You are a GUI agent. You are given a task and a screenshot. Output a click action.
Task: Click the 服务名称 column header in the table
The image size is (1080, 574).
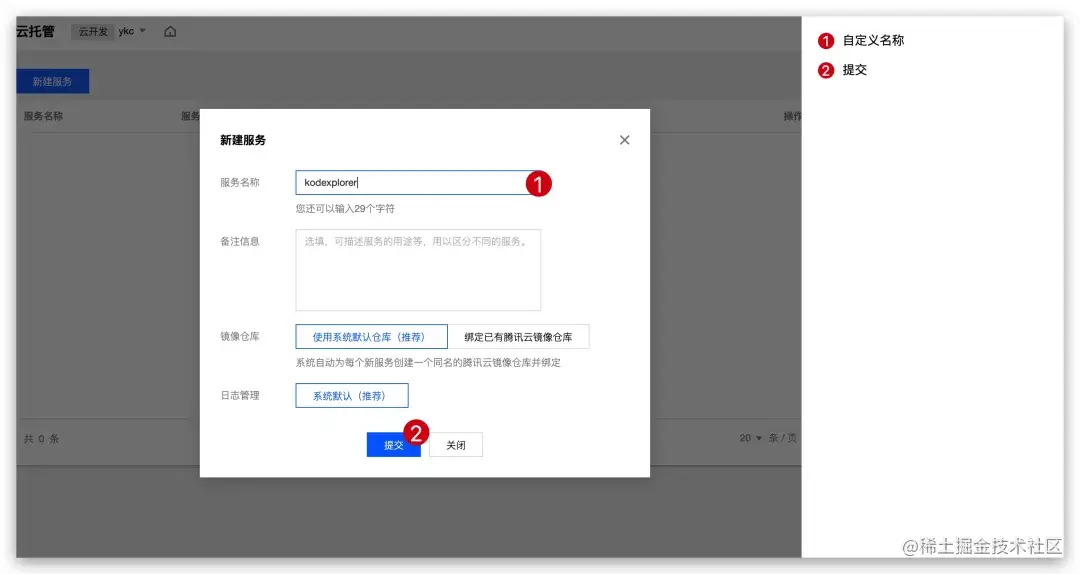(43, 116)
